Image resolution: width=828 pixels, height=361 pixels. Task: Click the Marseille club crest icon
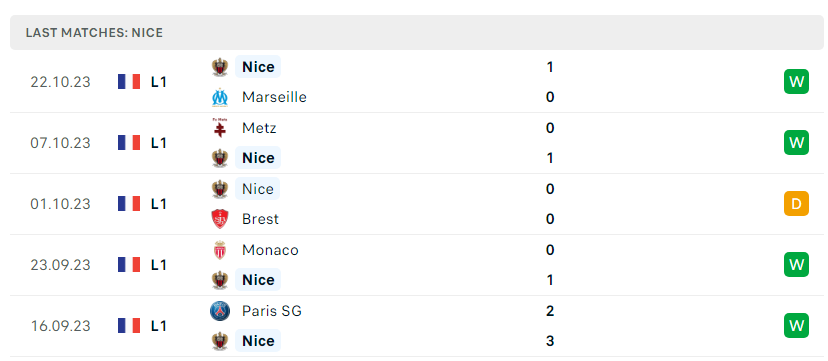pyautogui.click(x=220, y=97)
